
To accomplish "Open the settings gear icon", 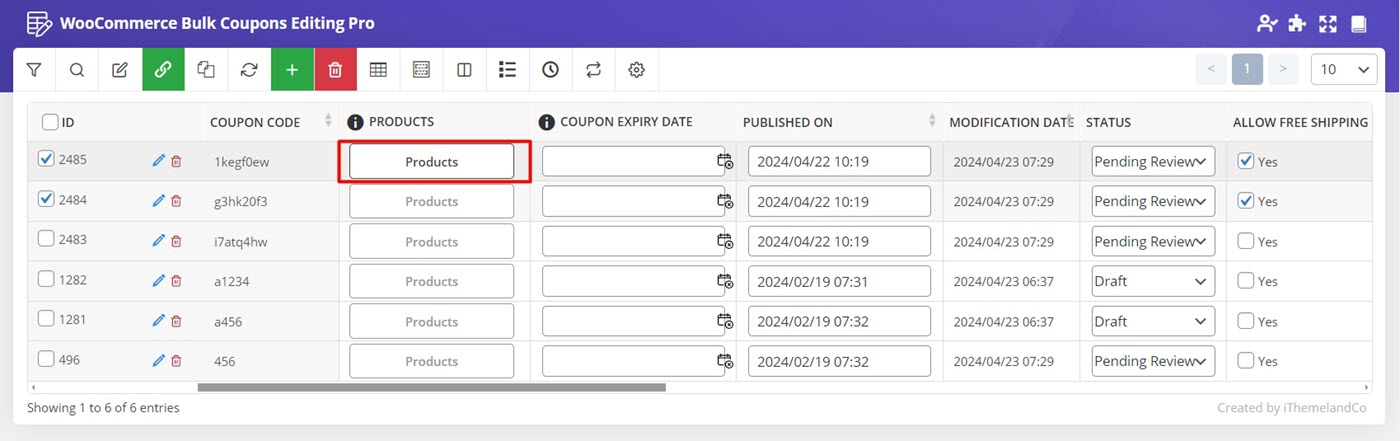I will (636, 70).
